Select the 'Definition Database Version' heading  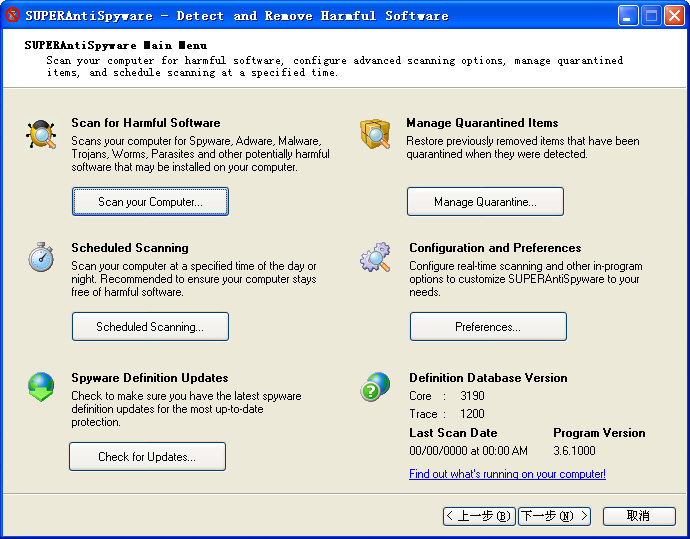tap(488, 378)
